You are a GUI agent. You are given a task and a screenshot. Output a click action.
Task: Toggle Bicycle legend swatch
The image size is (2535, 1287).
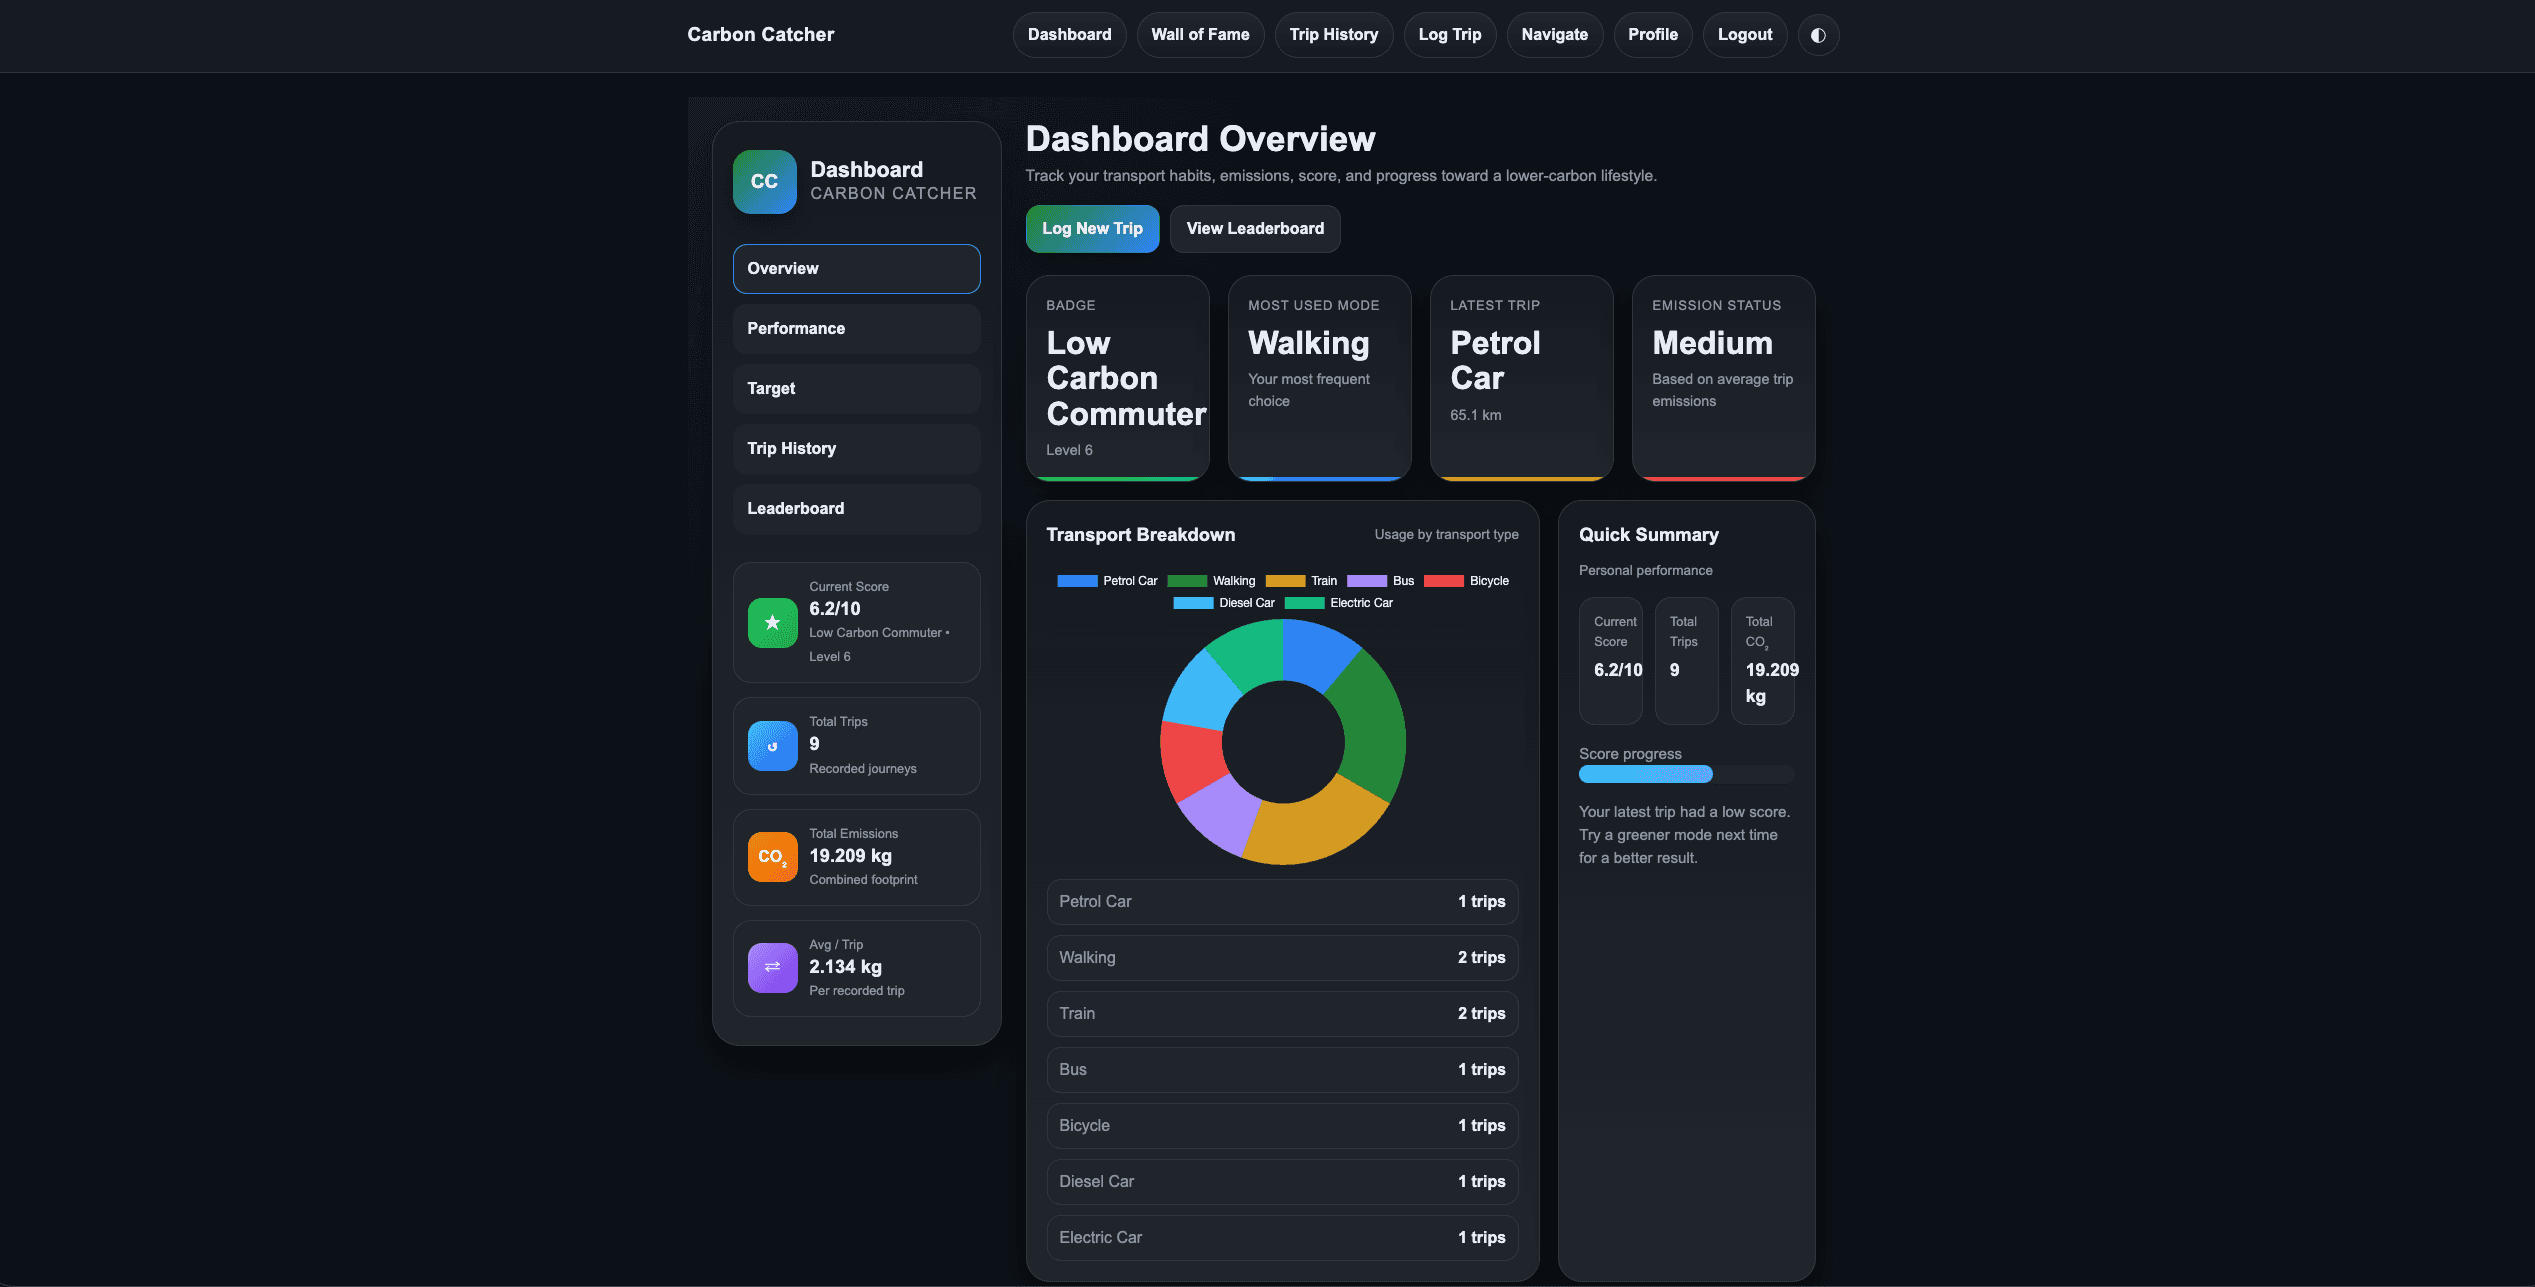[x=1444, y=581]
